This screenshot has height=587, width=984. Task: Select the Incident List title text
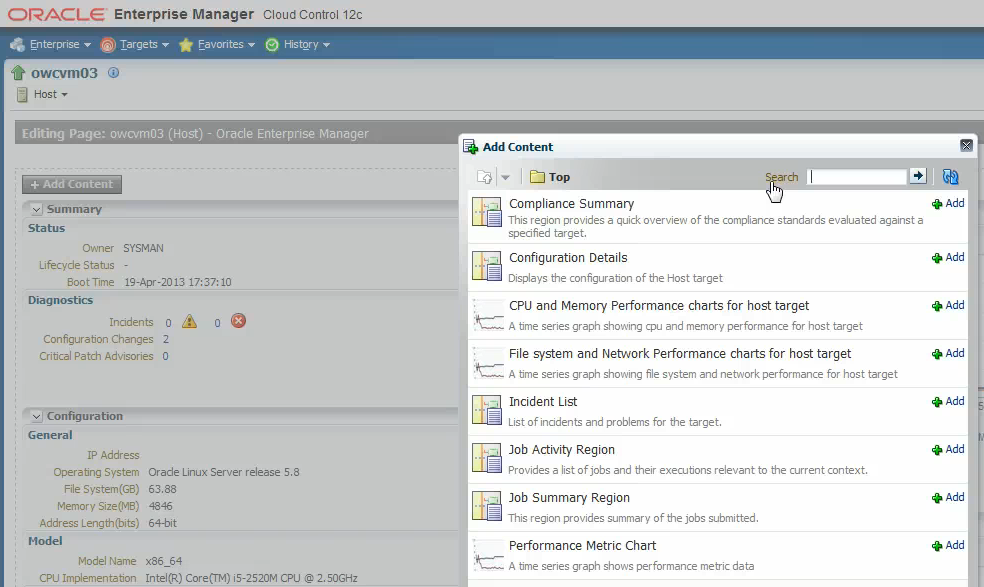pos(543,402)
